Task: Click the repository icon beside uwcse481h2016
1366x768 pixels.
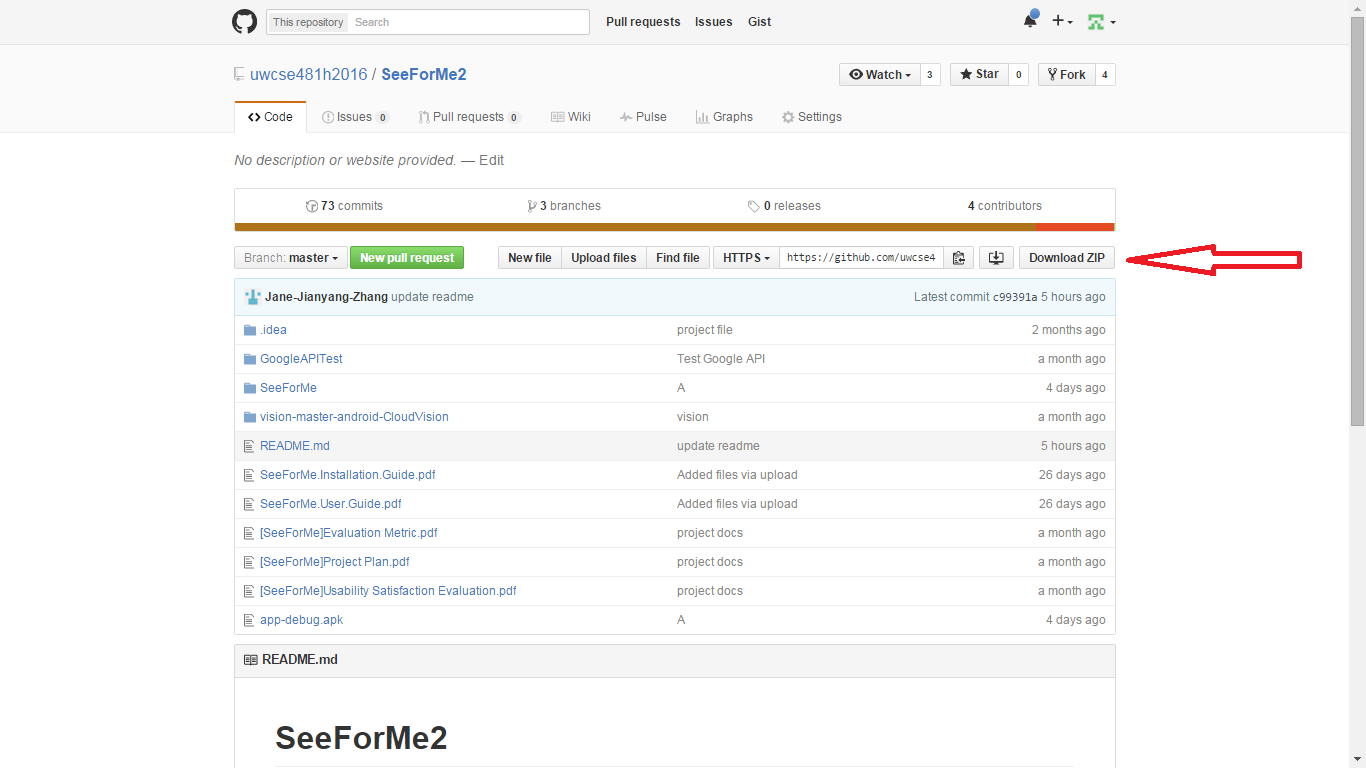Action: [x=239, y=75]
